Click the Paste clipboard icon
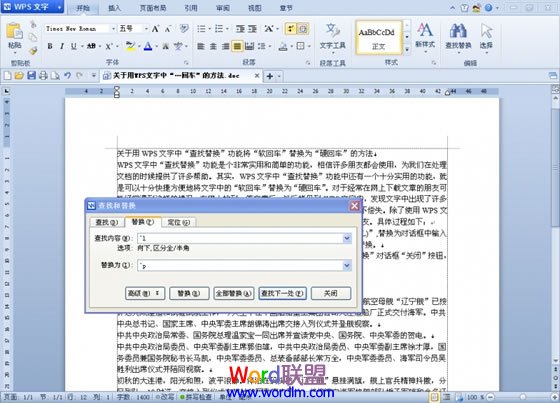 tap(15, 31)
